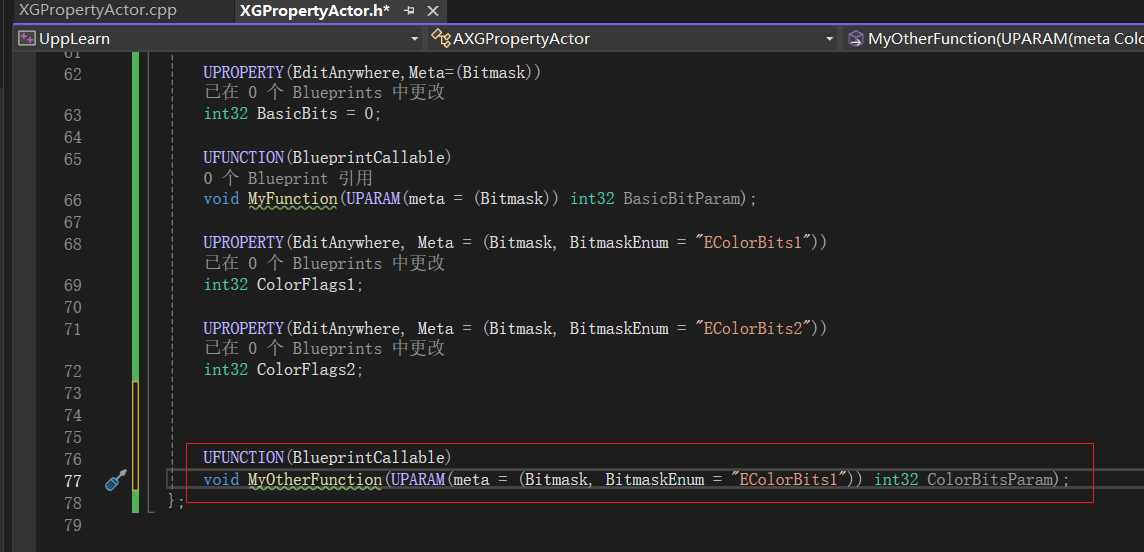This screenshot has height=552, width=1144.
Task: Click line number 71 in the margin
Action: (73, 330)
